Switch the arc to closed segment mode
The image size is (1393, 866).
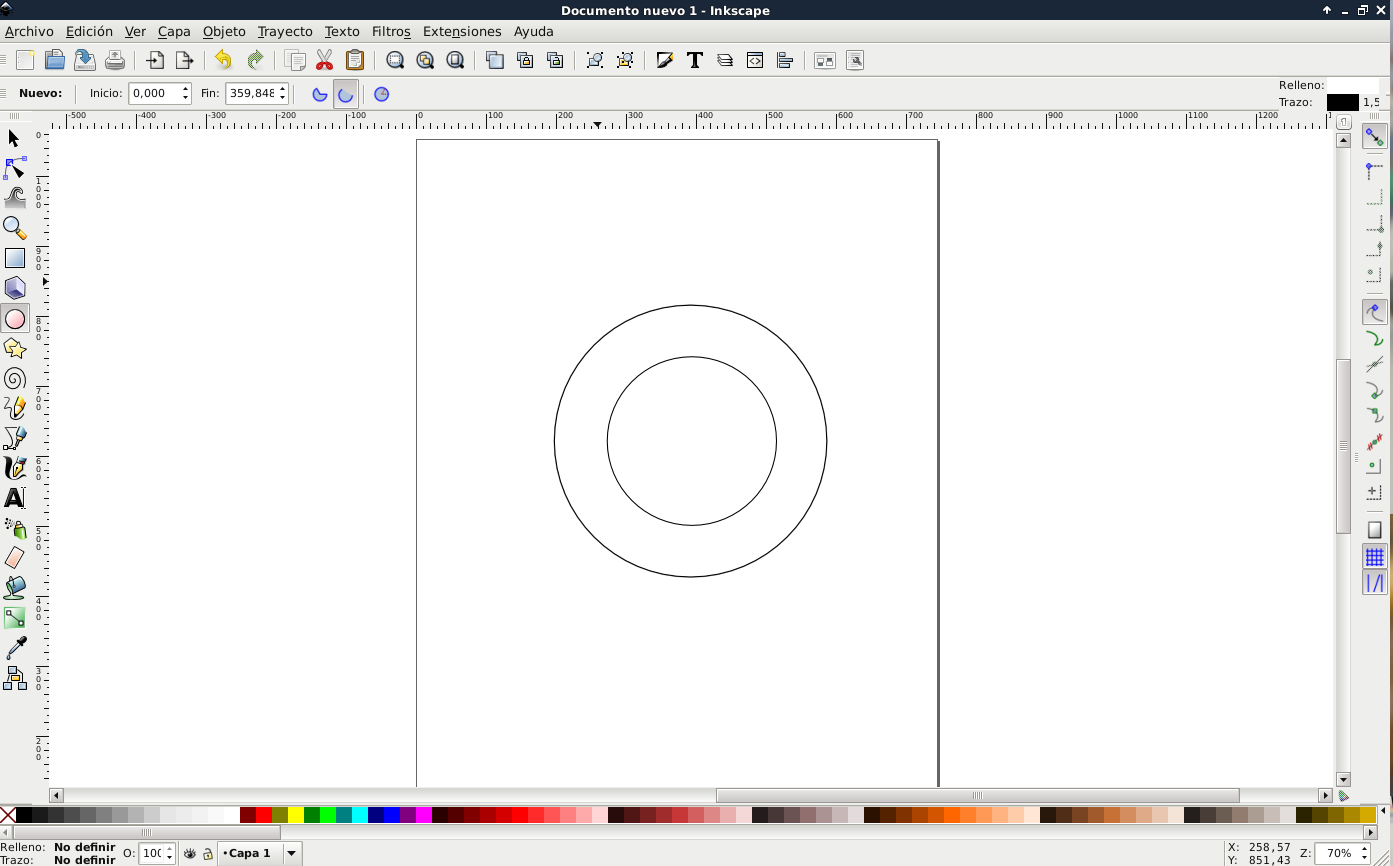point(320,94)
